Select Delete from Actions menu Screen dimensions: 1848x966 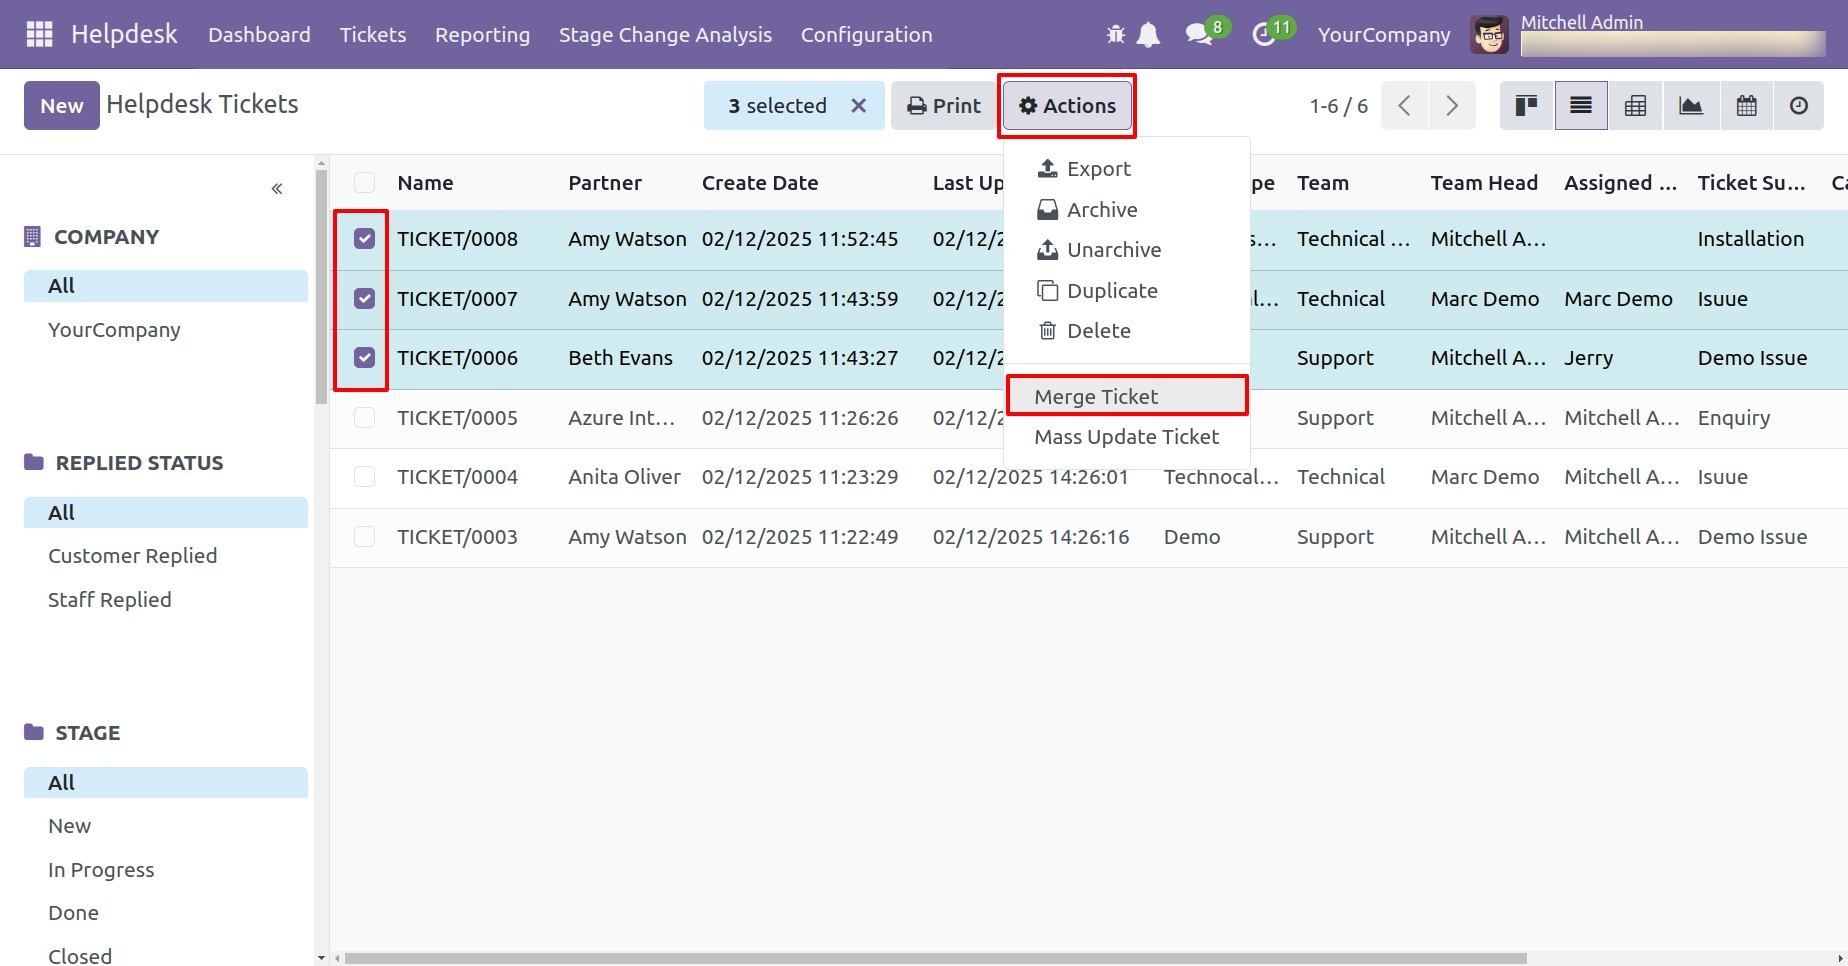click(1127, 331)
